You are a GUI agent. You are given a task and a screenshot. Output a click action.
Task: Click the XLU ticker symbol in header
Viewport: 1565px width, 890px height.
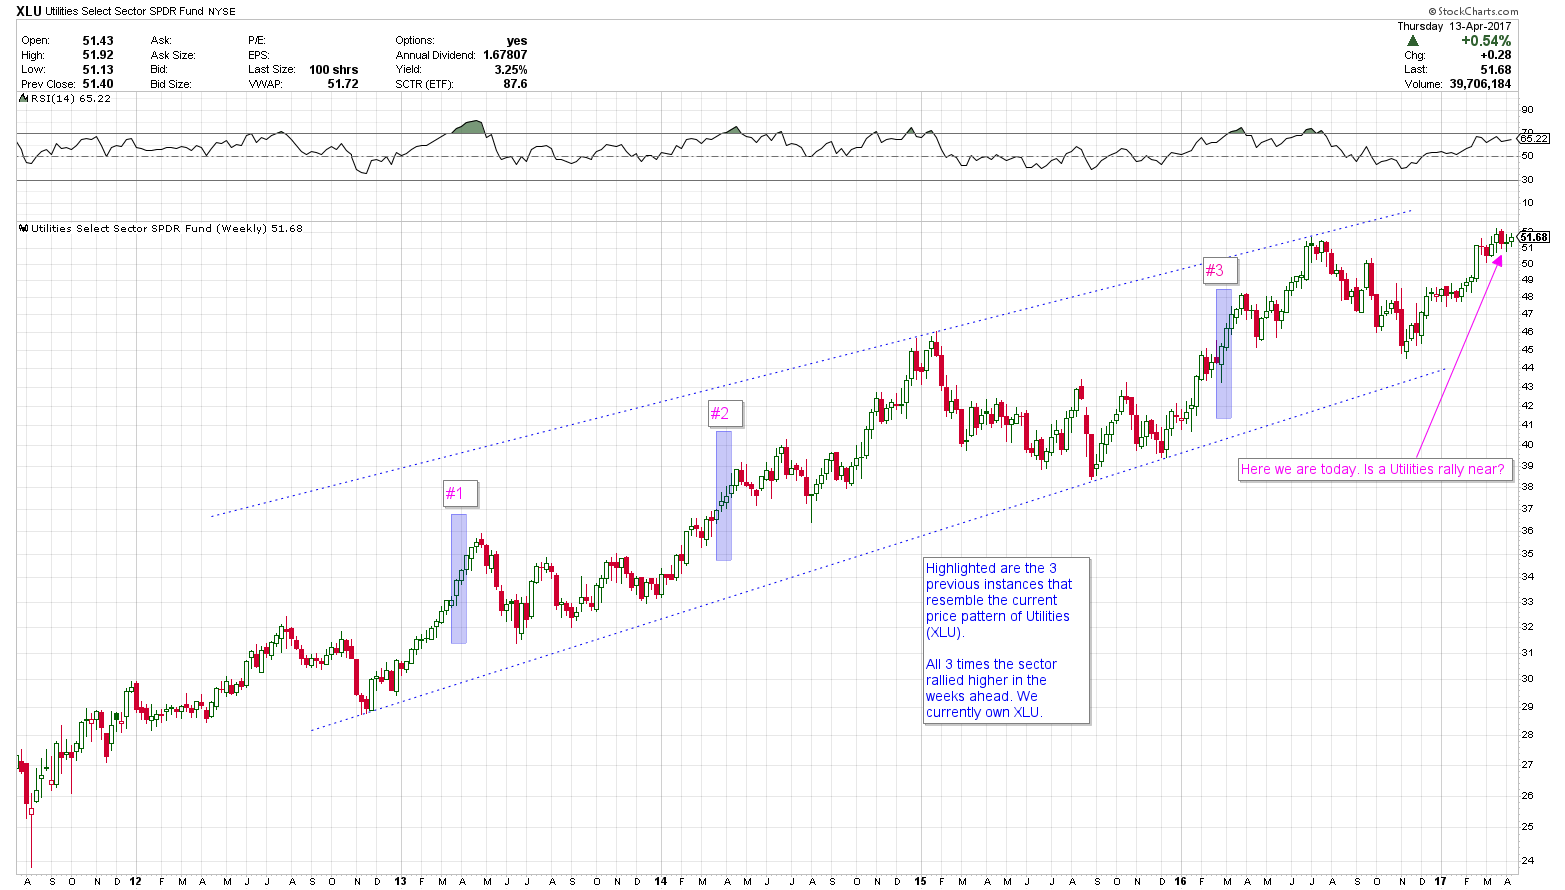29,11
